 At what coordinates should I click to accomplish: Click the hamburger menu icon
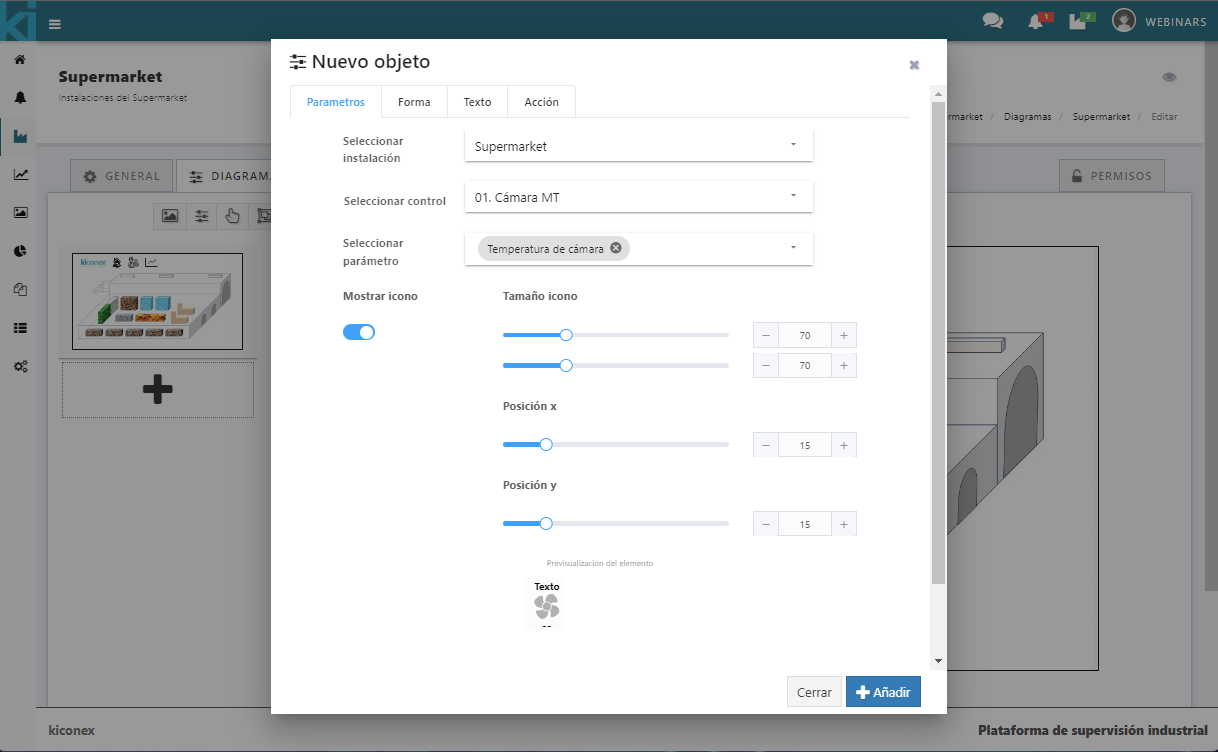point(54,24)
